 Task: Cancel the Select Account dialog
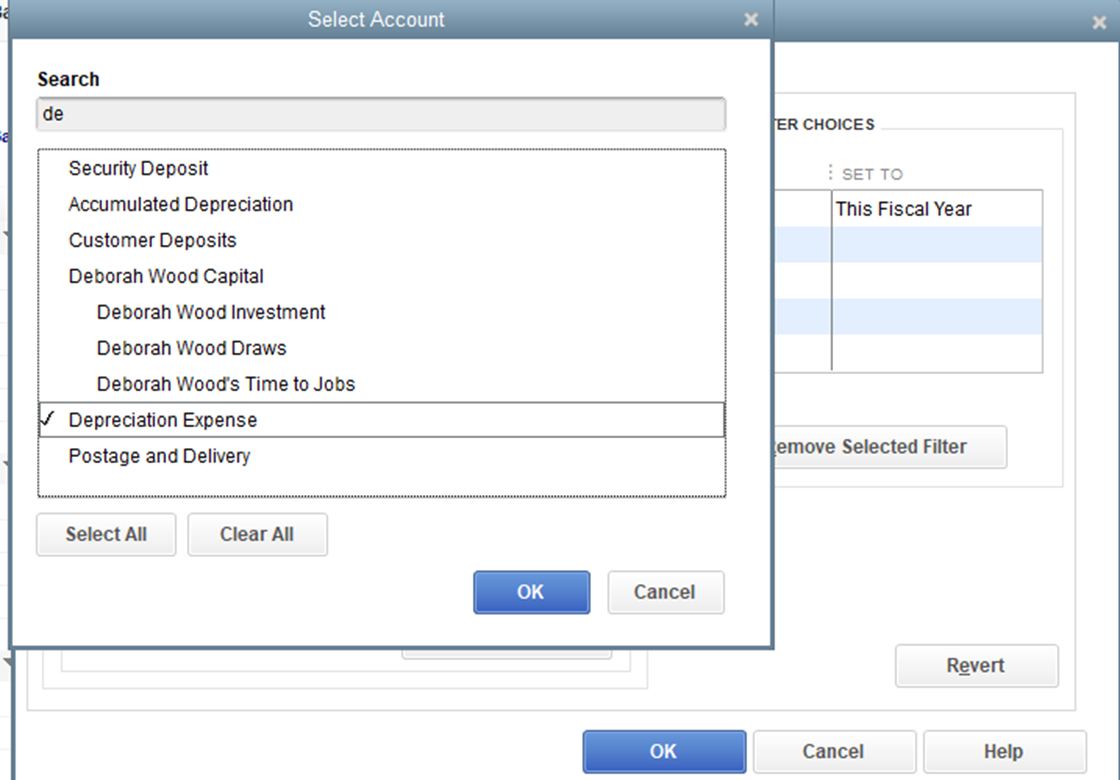[665, 592]
